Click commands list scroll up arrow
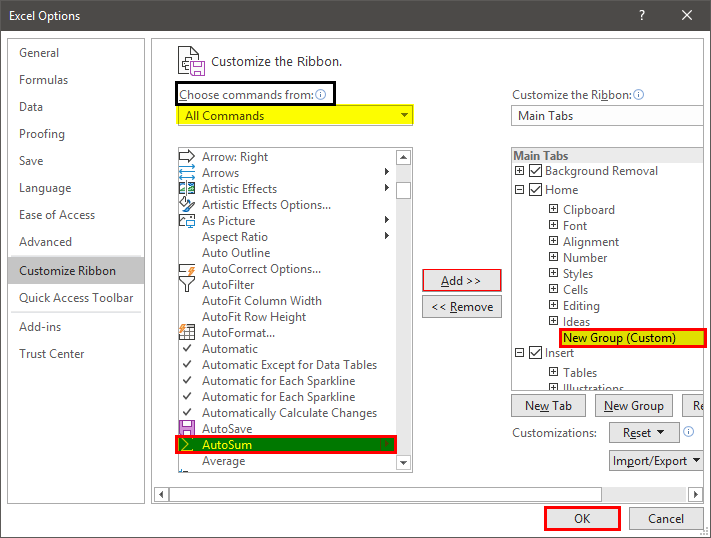 (x=403, y=157)
